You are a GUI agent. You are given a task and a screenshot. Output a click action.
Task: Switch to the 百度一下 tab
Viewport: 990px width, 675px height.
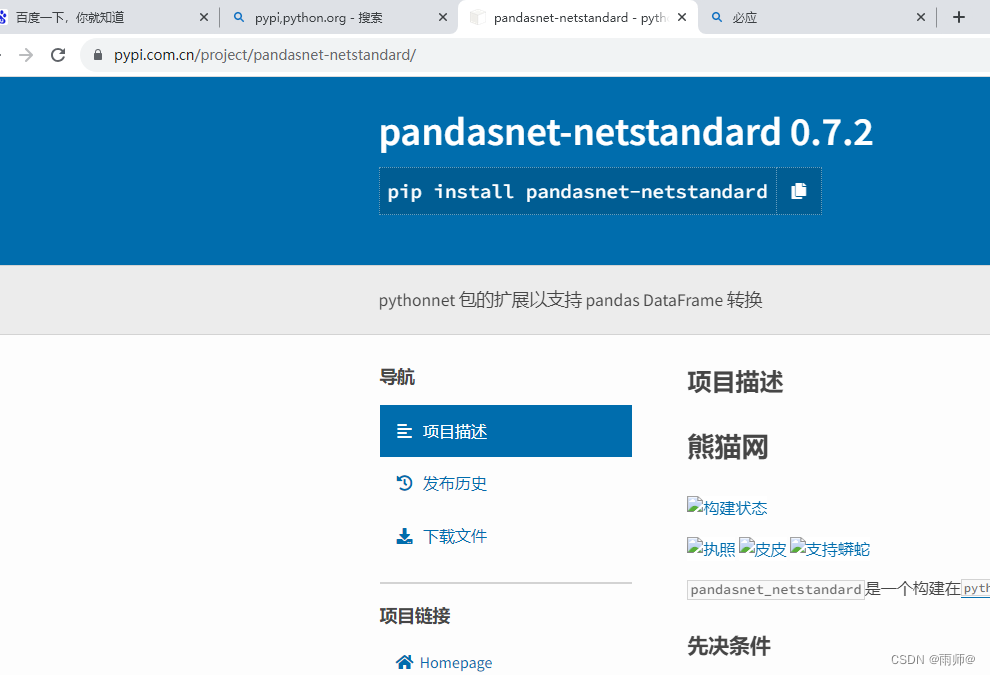[x=100, y=16]
